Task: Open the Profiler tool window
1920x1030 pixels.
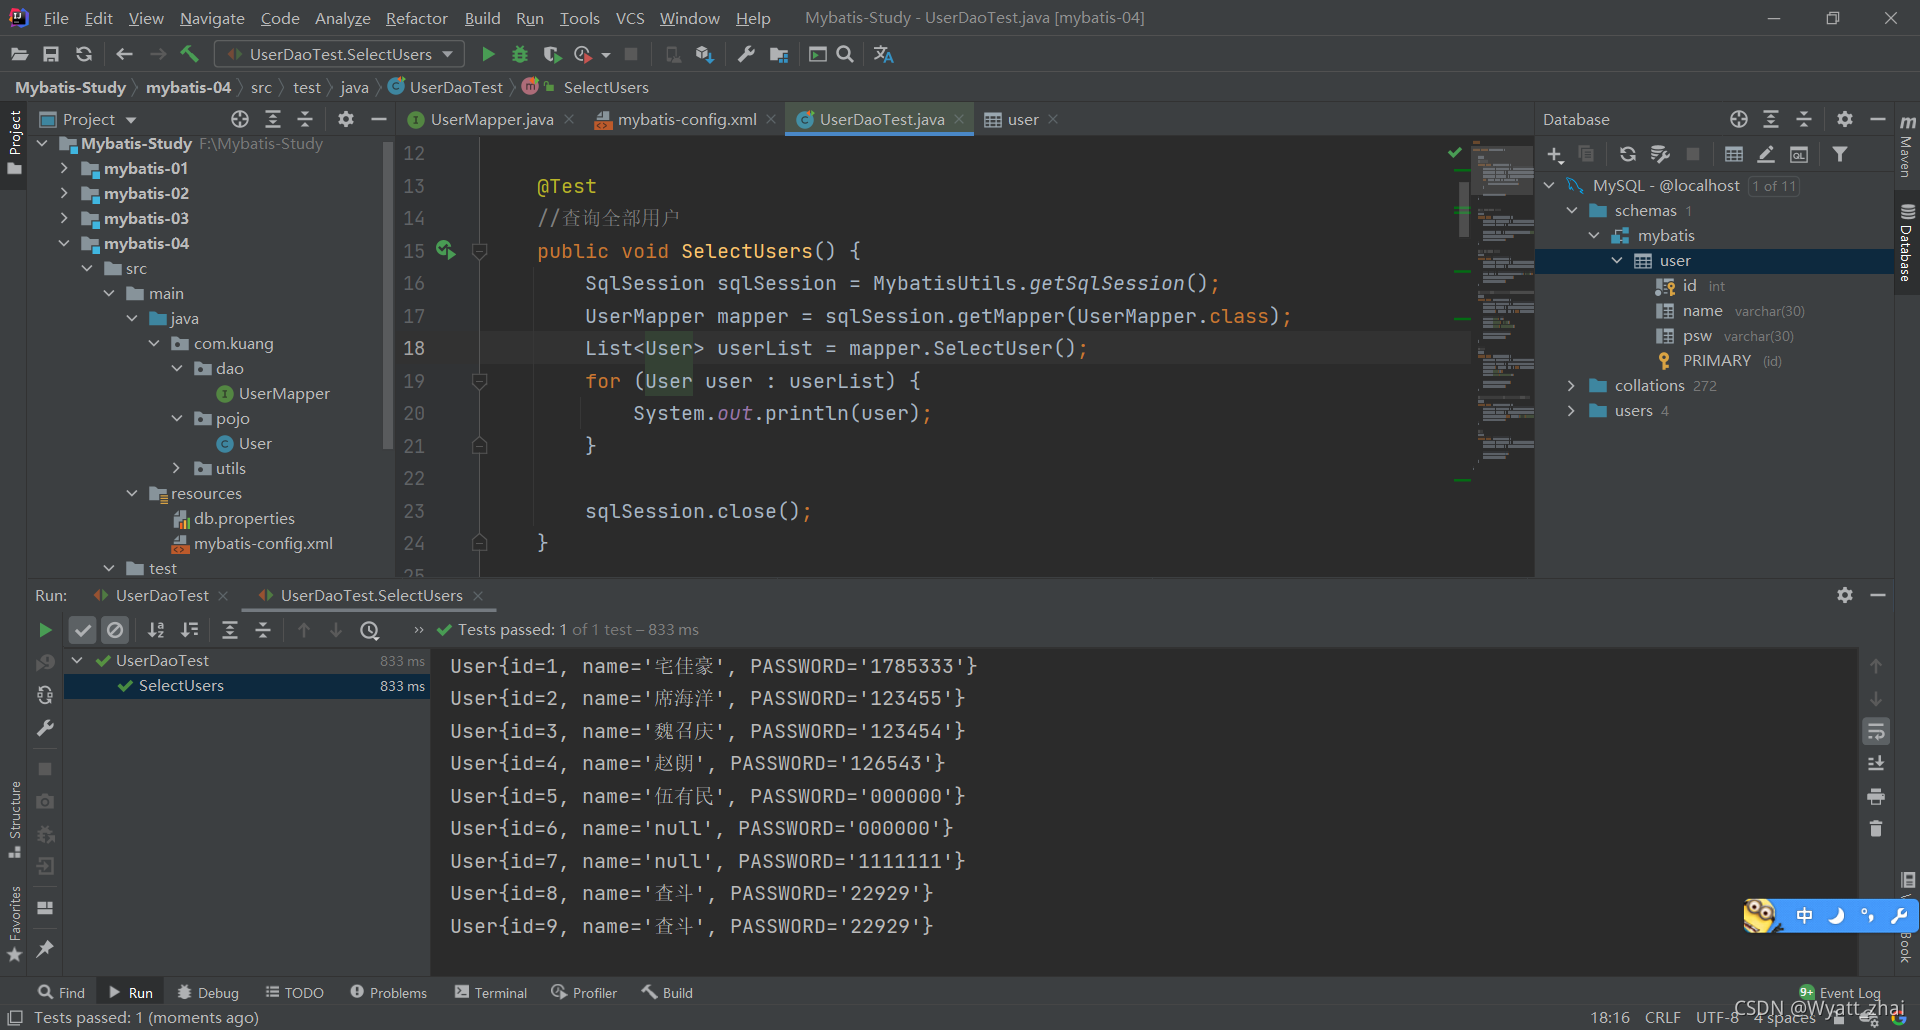Action: tap(584, 992)
